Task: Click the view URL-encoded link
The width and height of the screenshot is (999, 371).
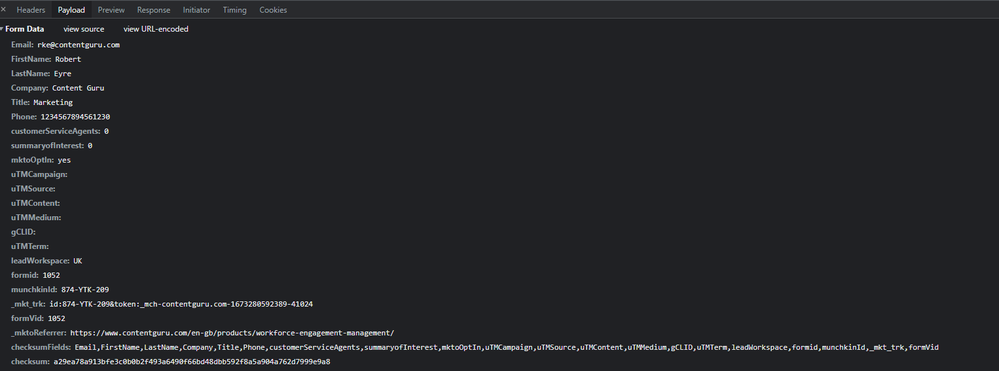Action: pos(156,29)
